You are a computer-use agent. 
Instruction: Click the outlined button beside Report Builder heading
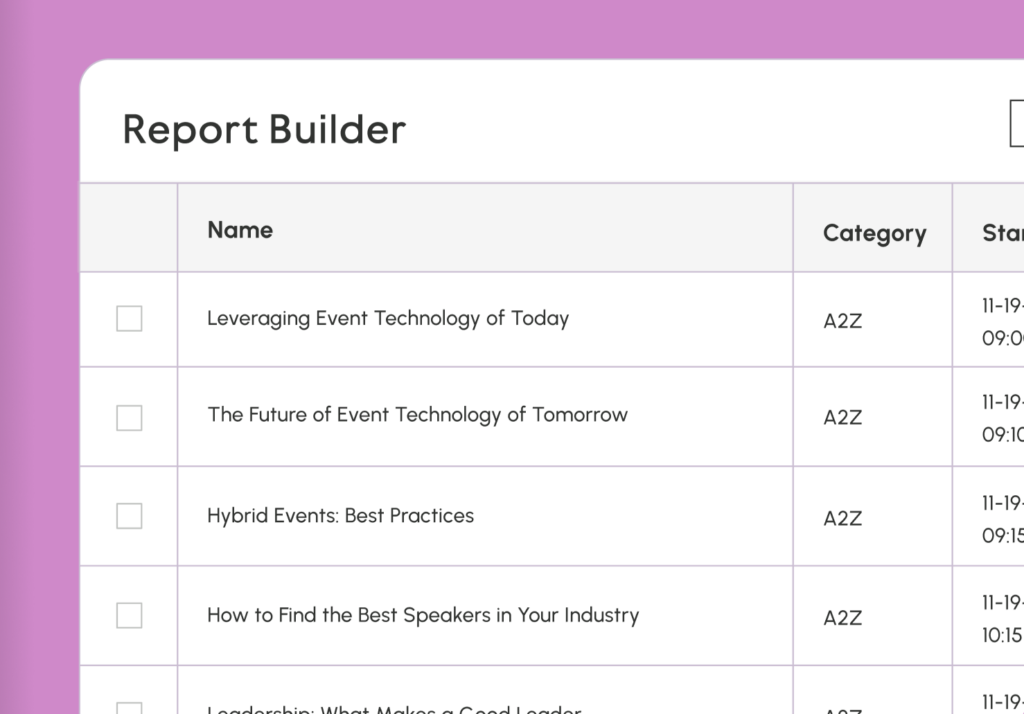[x=1016, y=124]
